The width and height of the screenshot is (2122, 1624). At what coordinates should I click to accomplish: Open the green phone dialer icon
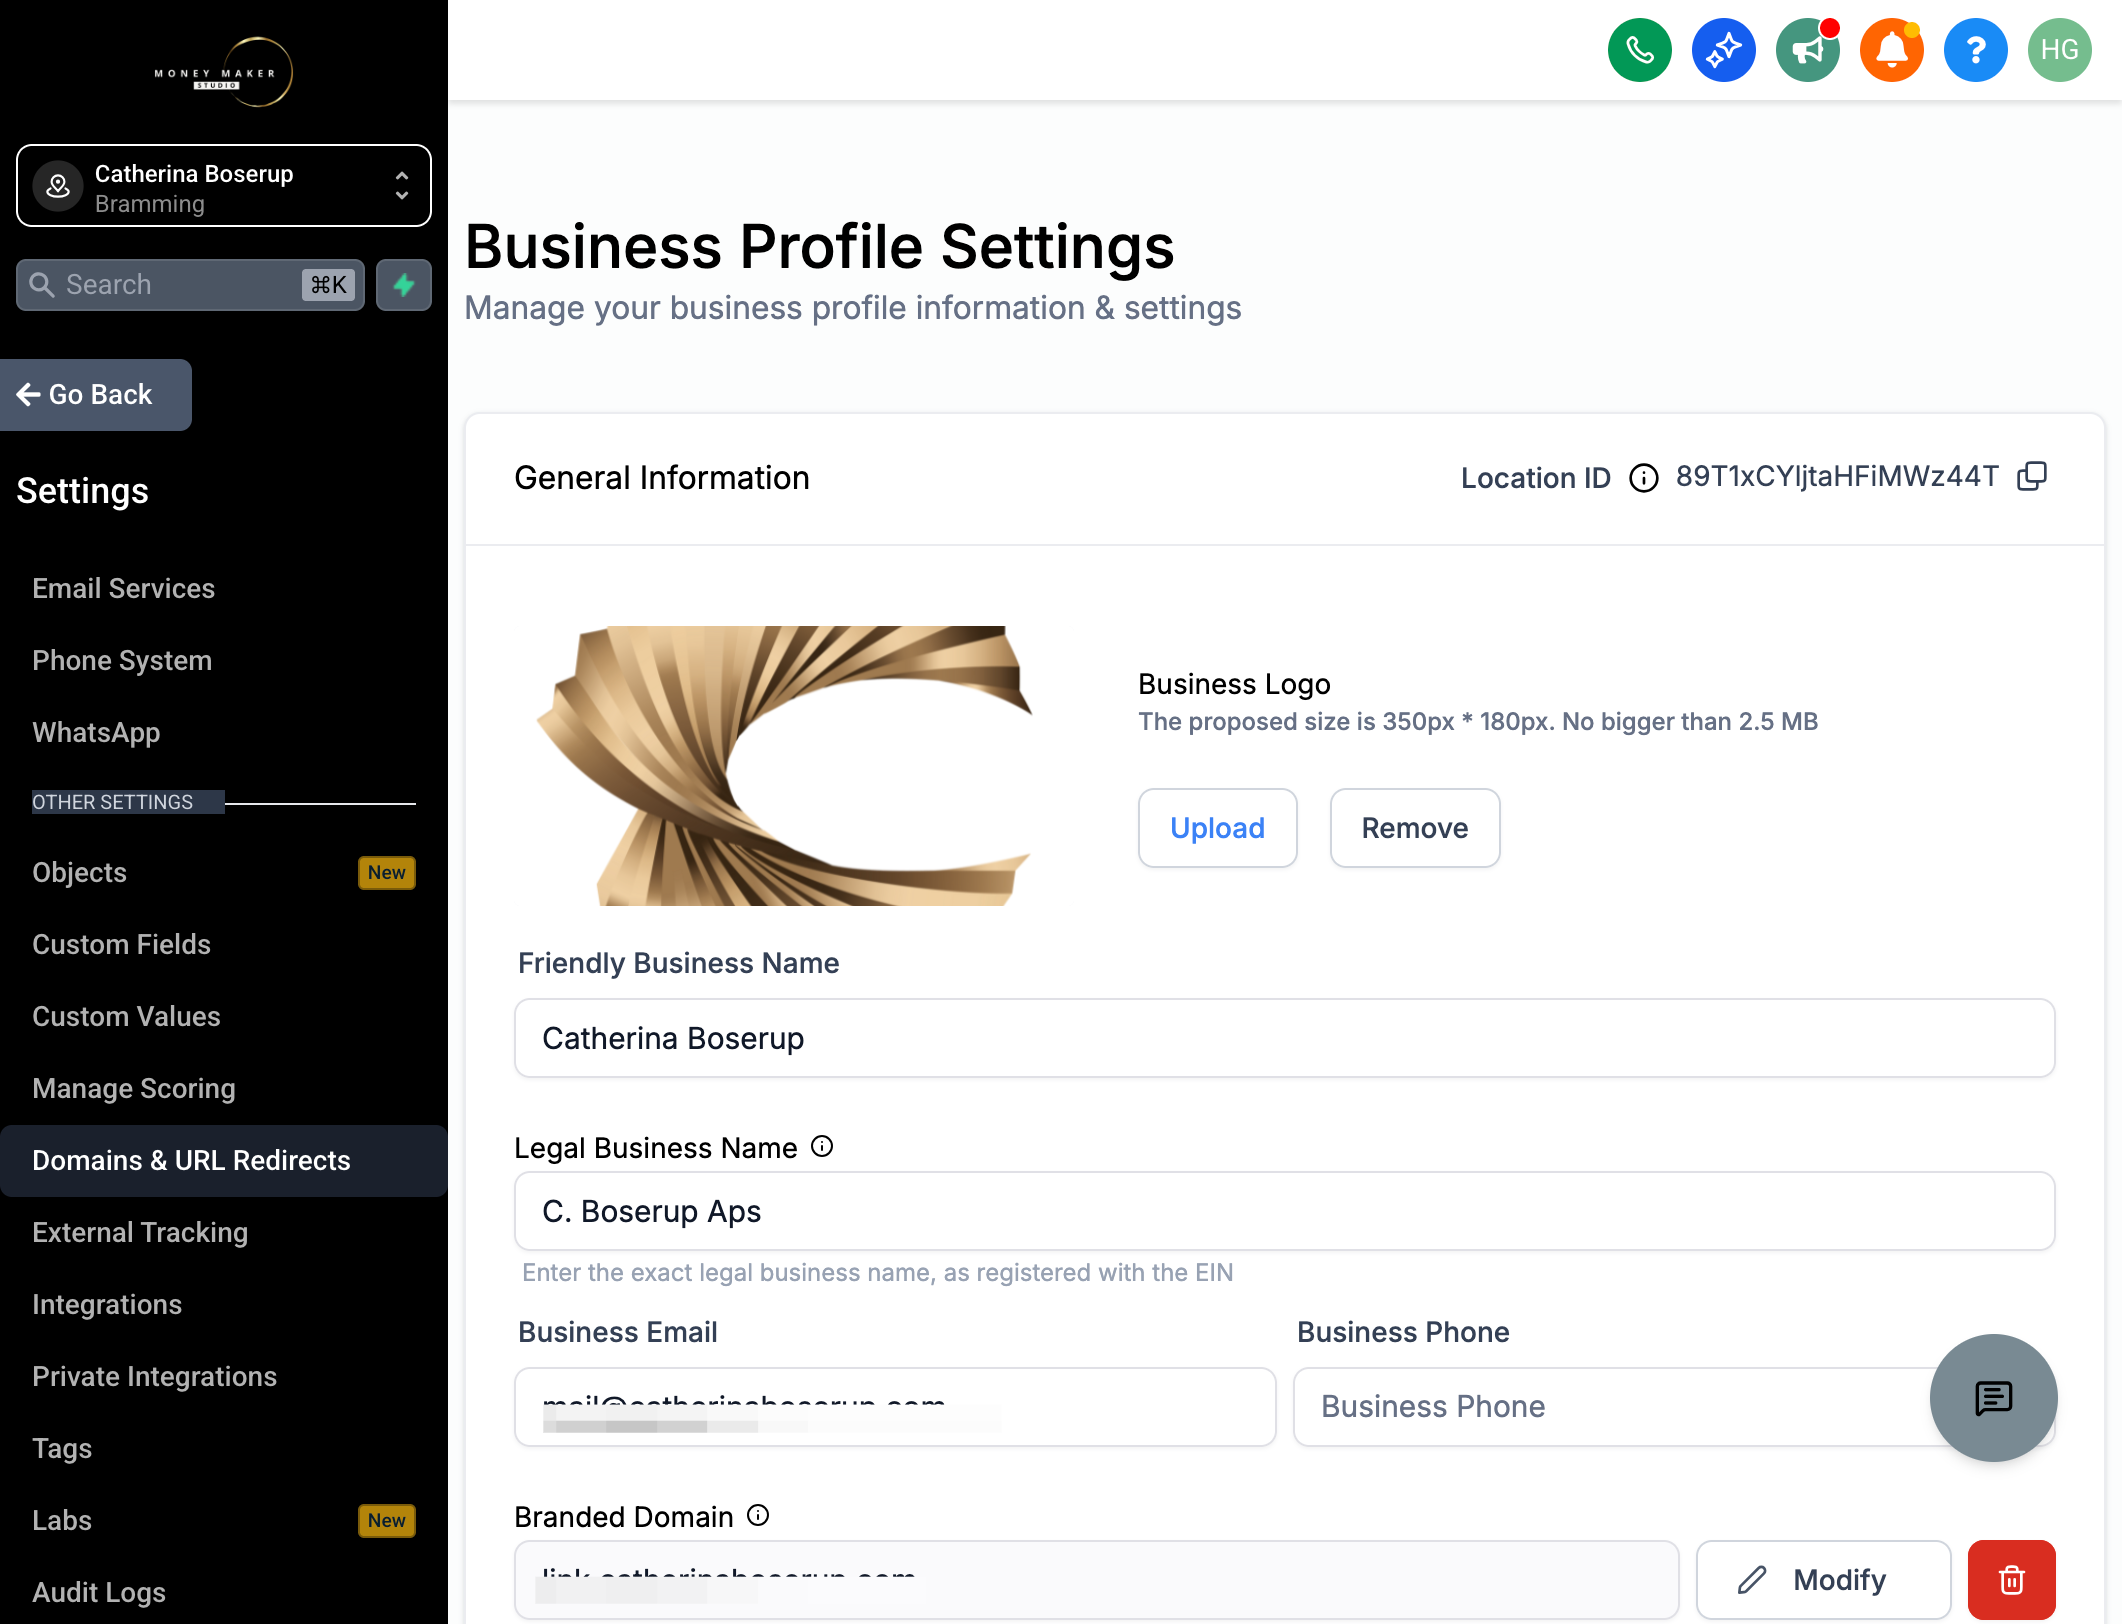[1639, 50]
